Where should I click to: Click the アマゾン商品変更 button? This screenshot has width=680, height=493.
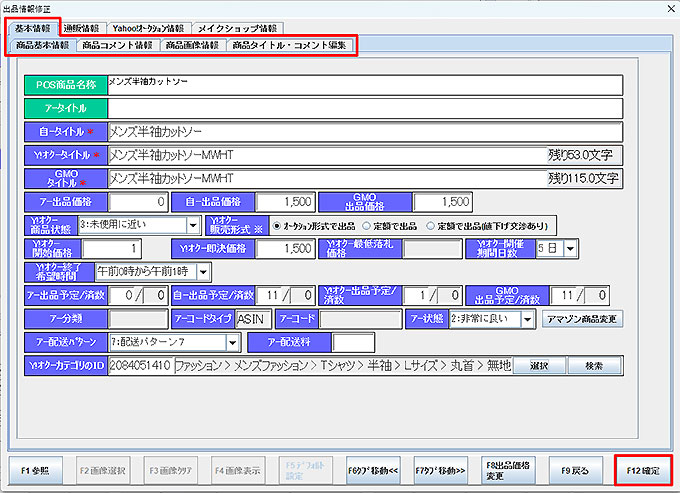click(581, 319)
